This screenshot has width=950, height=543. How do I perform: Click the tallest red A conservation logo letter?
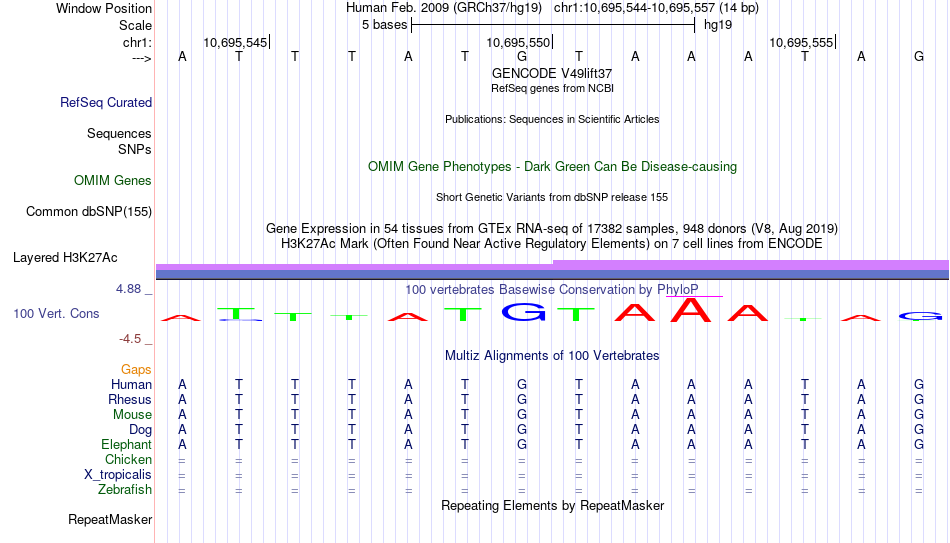[x=689, y=309]
